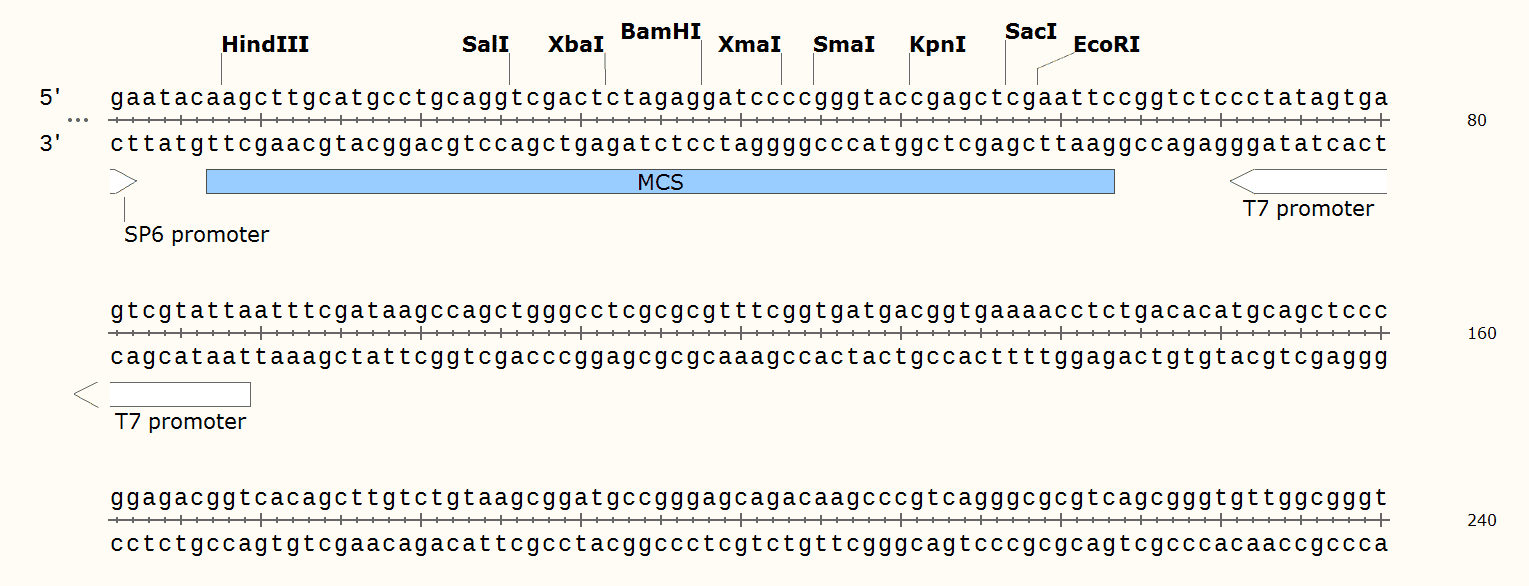Select the SalI enzyme label

486,45
